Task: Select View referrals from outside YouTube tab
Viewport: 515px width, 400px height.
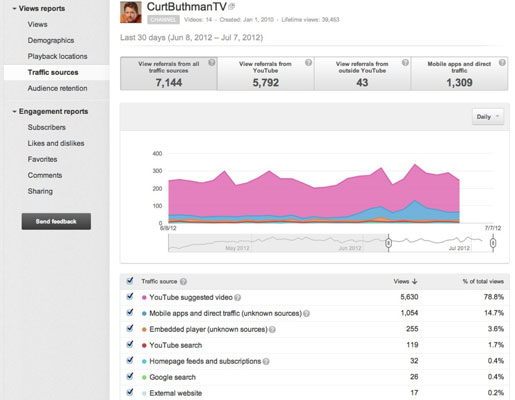Action: pos(362,73)
